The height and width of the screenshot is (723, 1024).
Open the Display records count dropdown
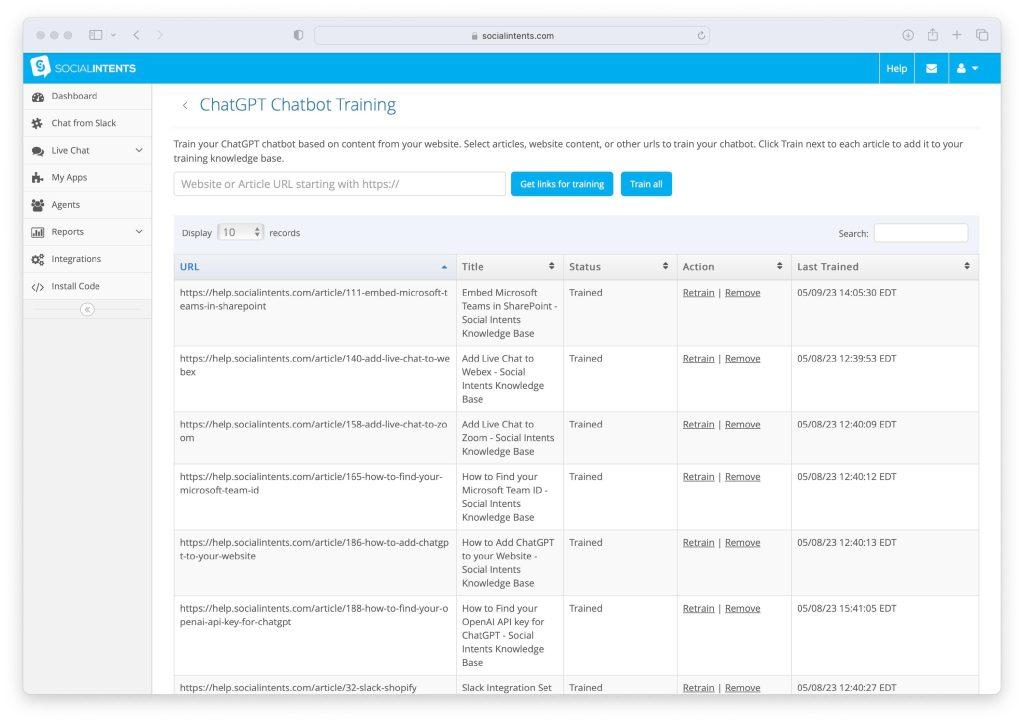pyautogui.click(x=240, y=233)
